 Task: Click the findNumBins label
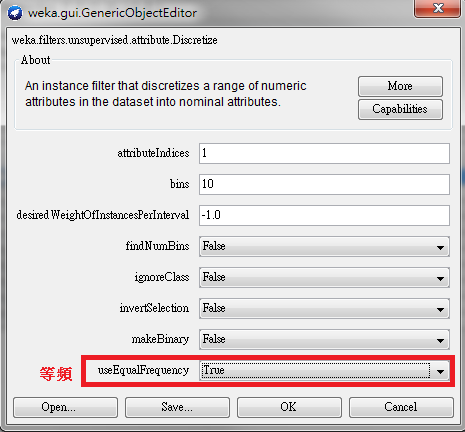click(157, 246)
